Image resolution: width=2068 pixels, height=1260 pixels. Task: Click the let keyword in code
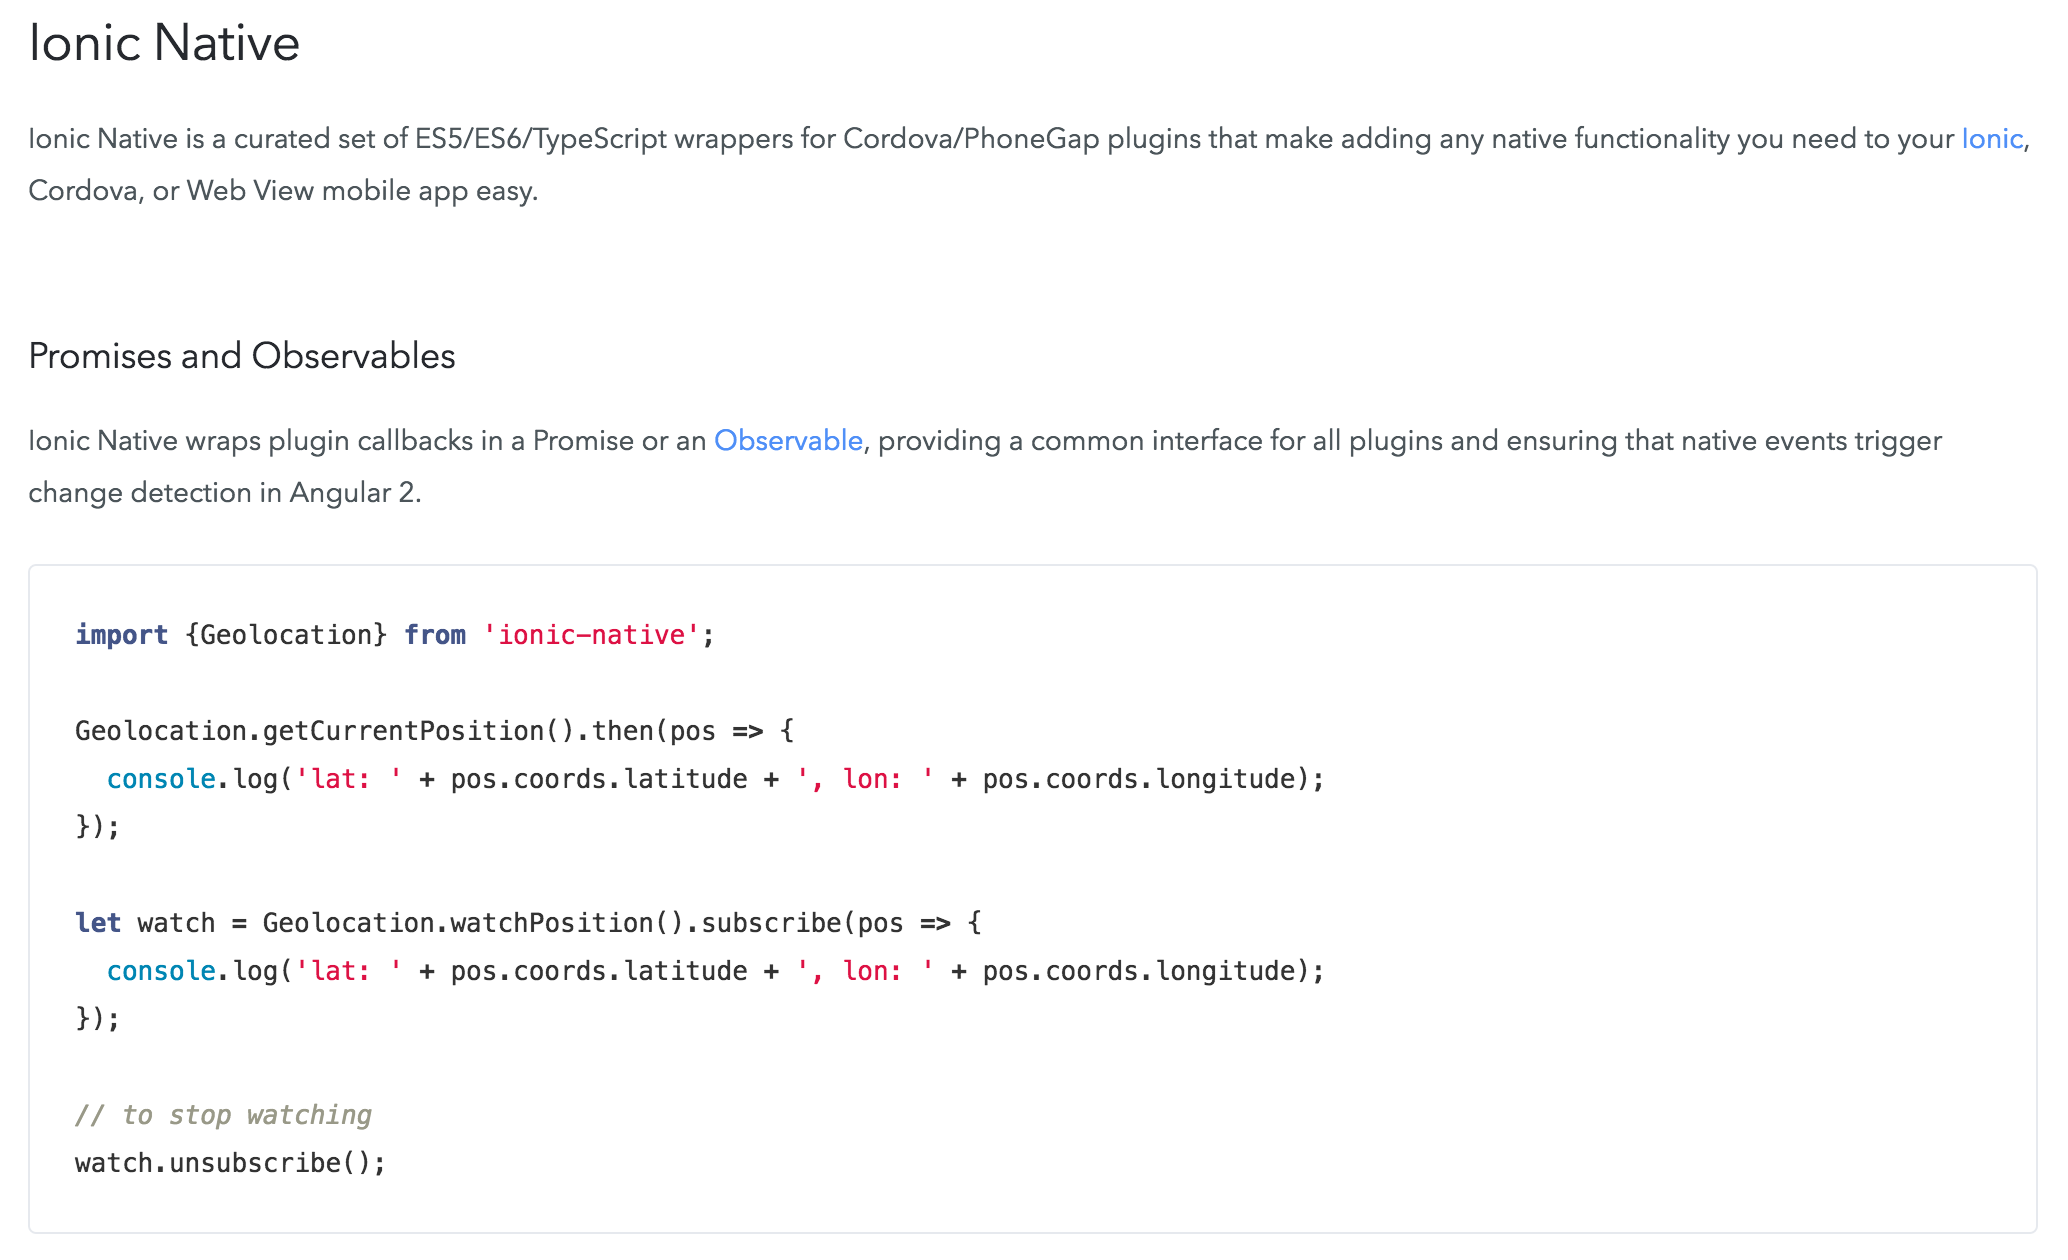[98, 923]
